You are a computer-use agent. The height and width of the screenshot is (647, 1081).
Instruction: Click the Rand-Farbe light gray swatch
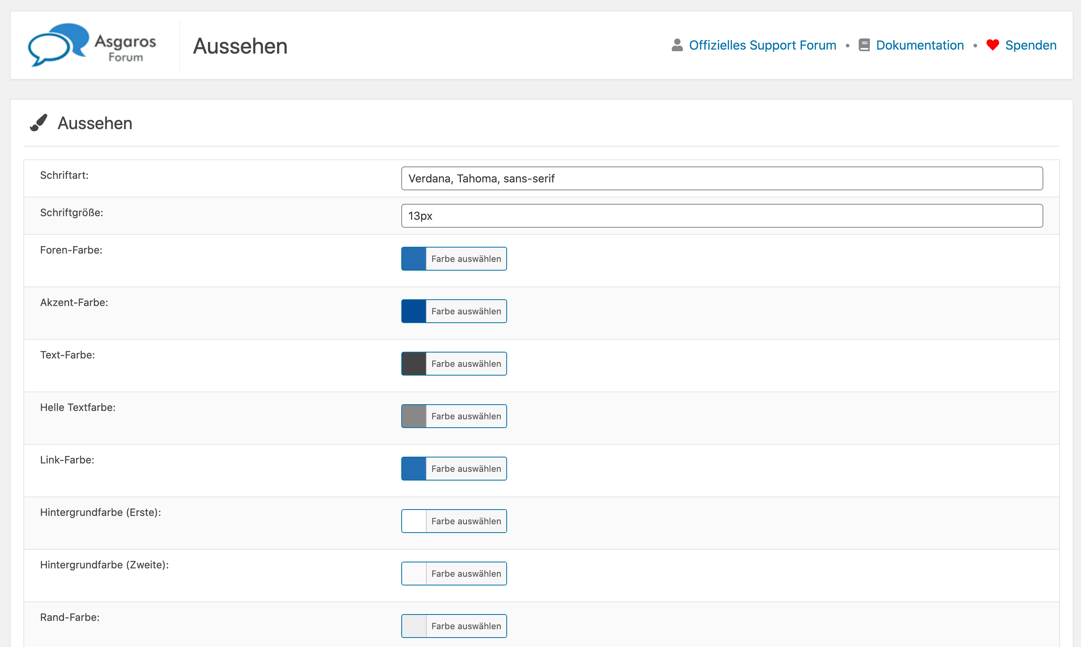point(414,626)
